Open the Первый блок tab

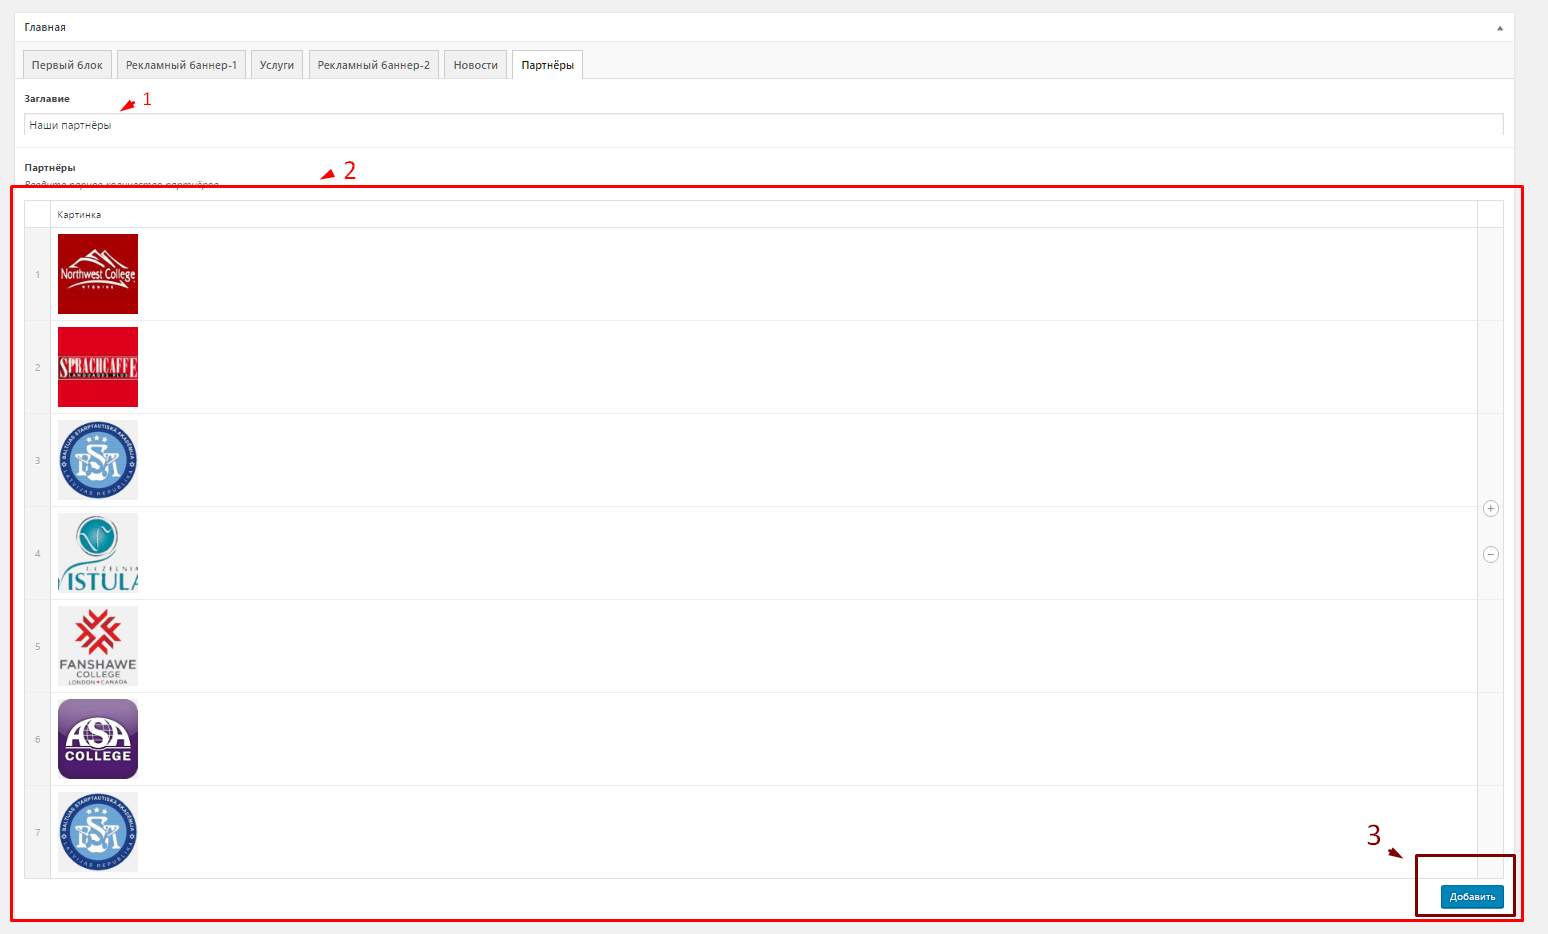[67, 65]
